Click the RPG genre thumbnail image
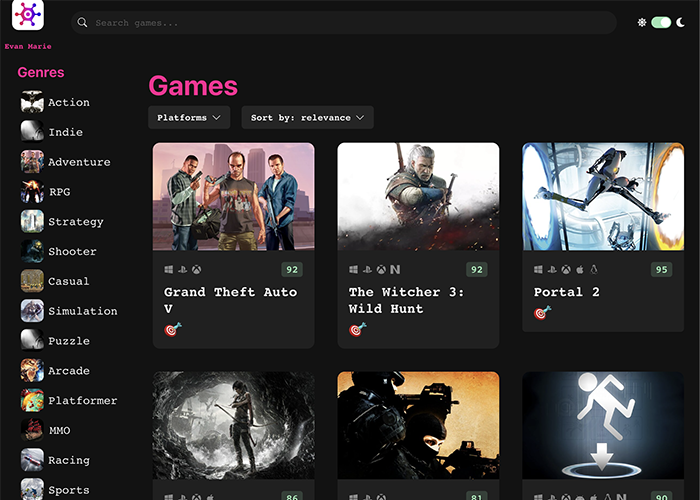The height and width of the screenshot is (500, 700). pos(32,192)
